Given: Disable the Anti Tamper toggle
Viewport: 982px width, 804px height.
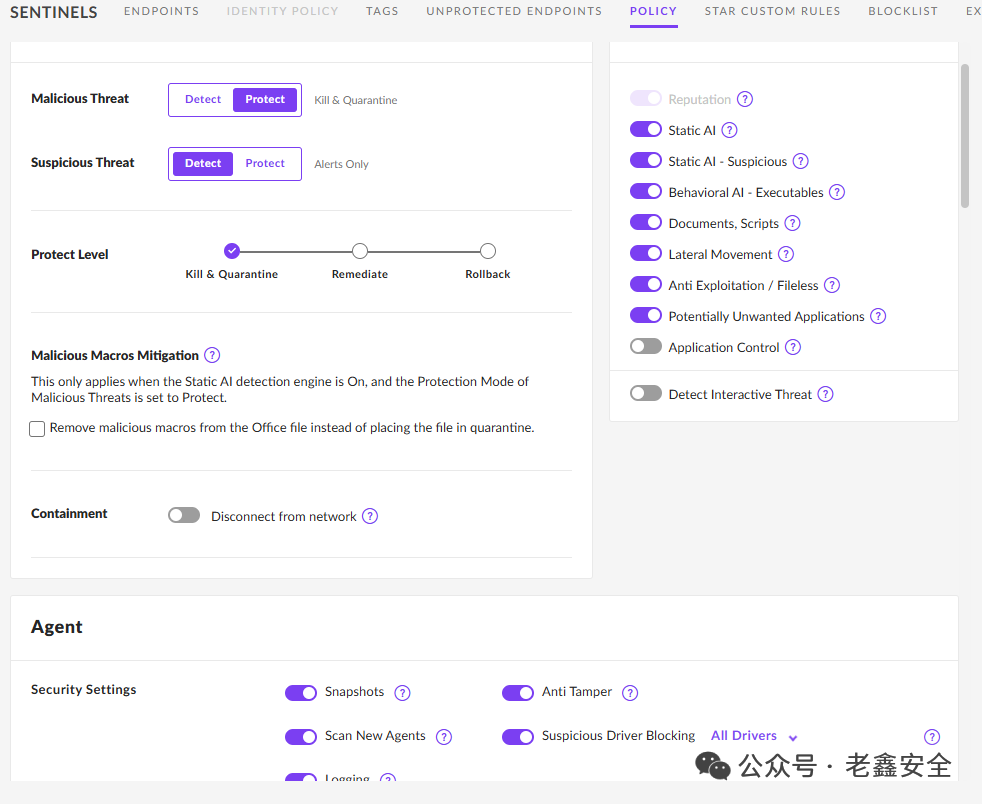Looking at the screenshot, I should 518,693.
